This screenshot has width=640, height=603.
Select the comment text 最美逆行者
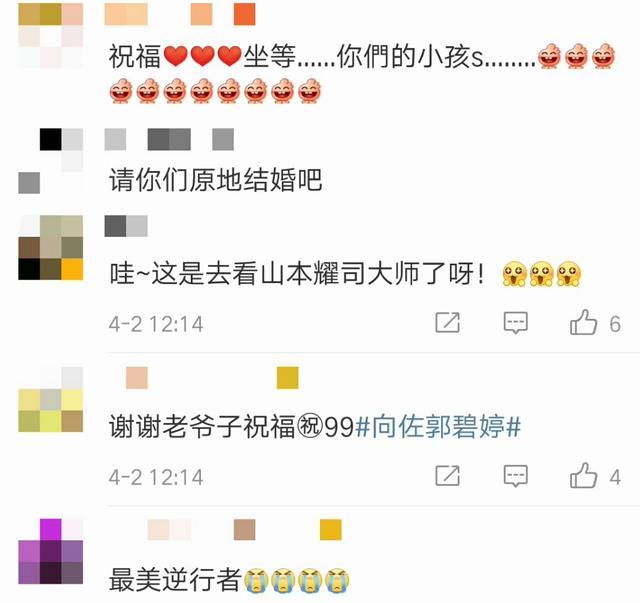click(x=174, y=580)
